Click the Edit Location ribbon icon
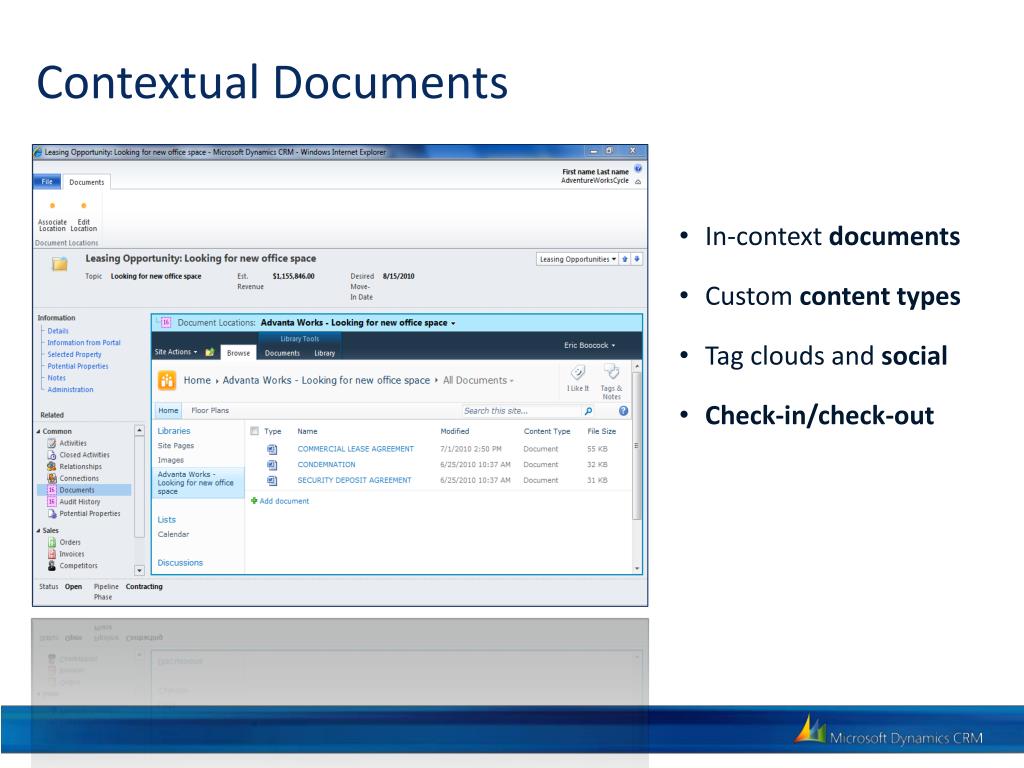The image size is (1024, 768). [x=84, y=206]
